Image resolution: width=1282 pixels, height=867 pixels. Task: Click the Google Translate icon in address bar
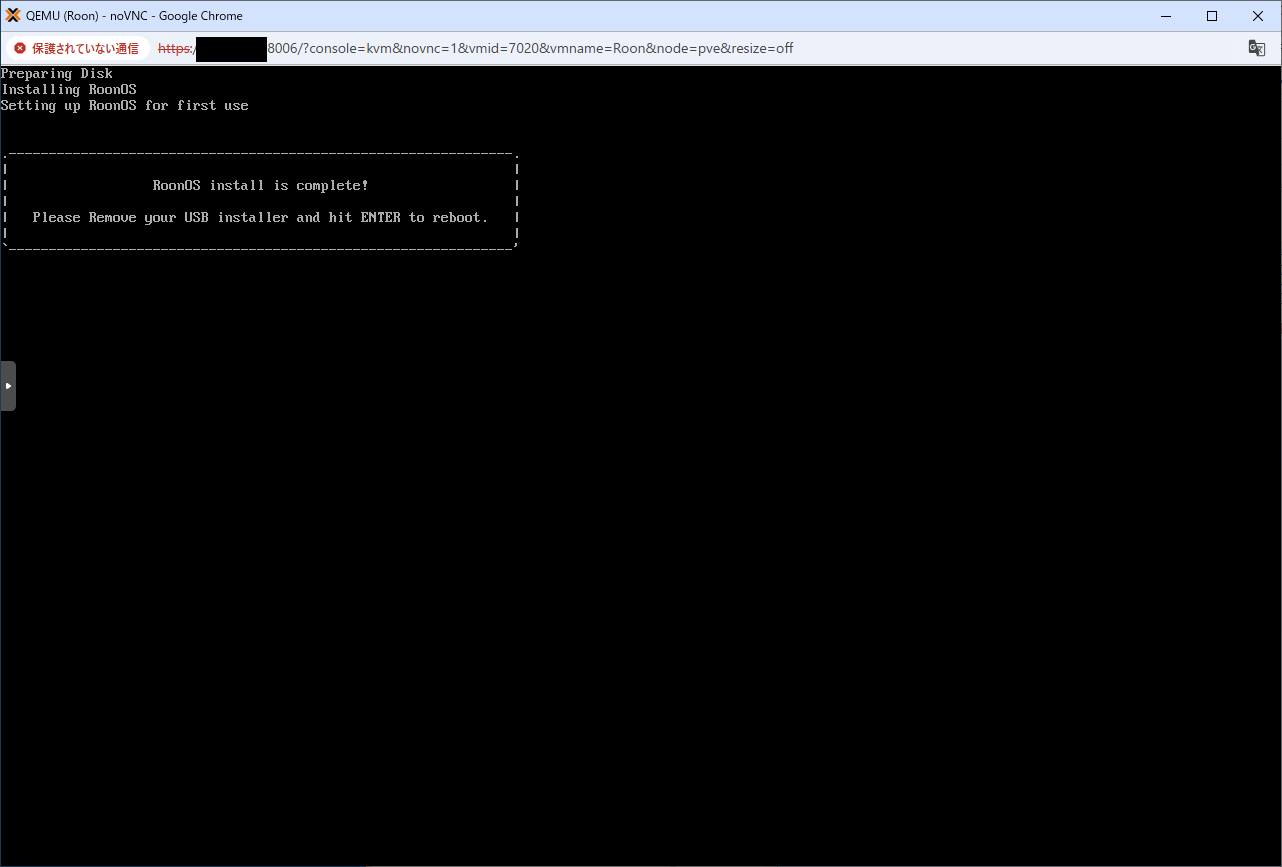click(1256, 48)
